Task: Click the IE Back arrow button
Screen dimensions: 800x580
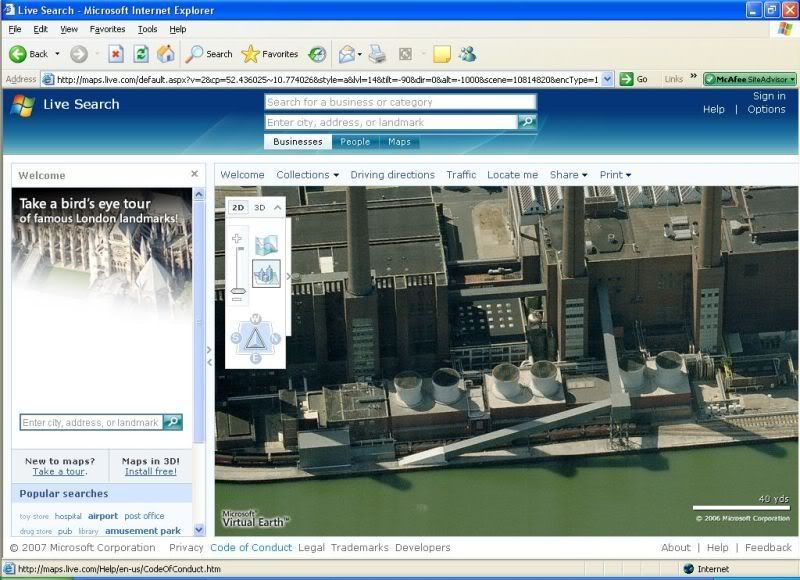Action: coord(18,54)
